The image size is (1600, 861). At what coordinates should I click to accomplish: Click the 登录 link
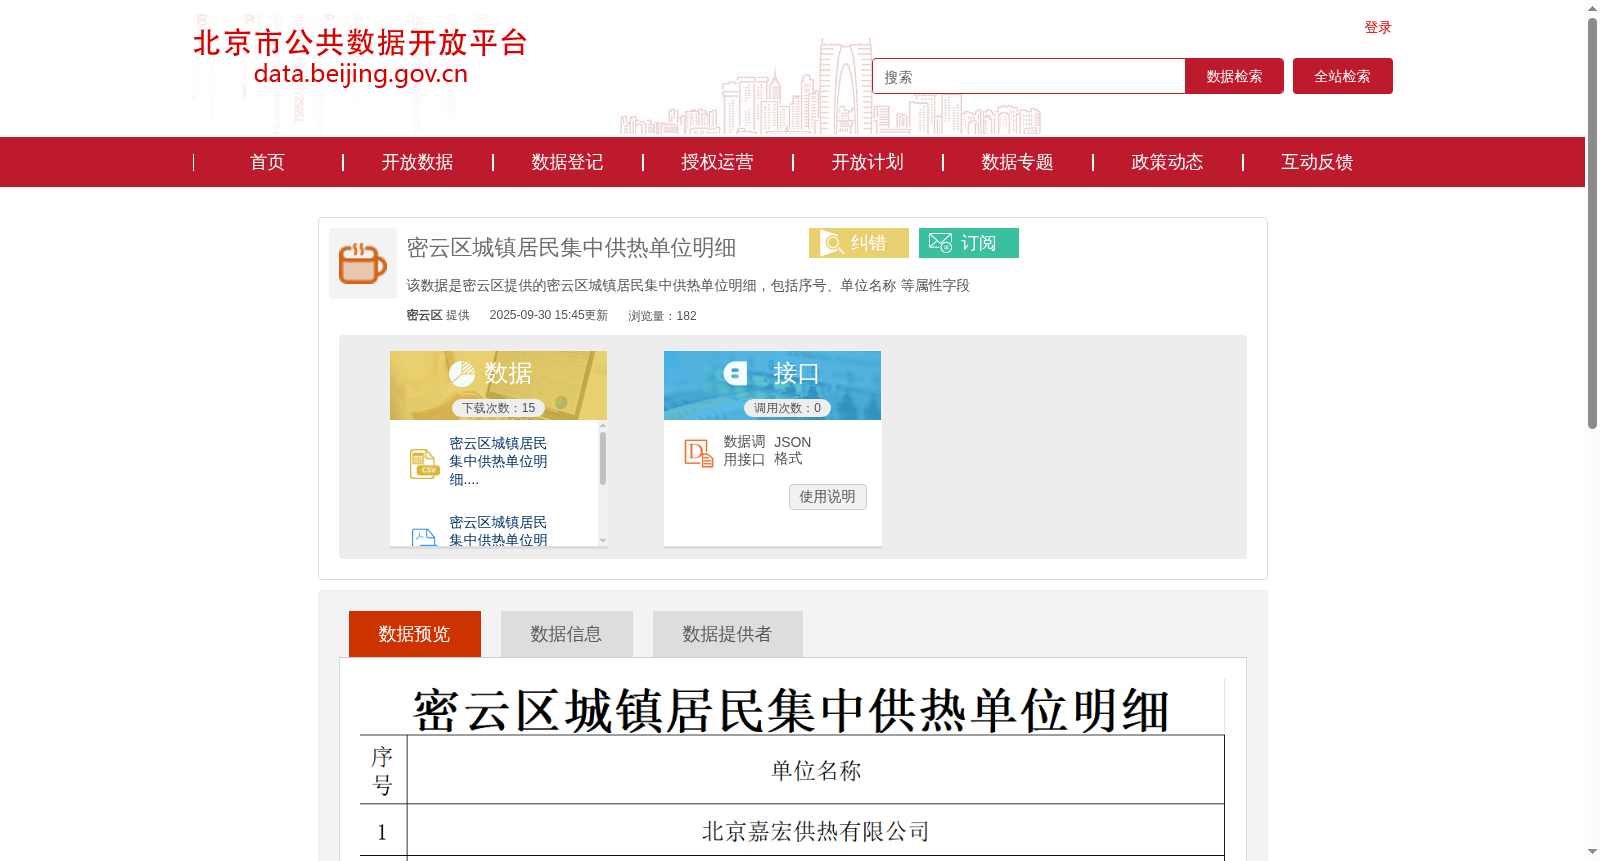[1378, 27]
